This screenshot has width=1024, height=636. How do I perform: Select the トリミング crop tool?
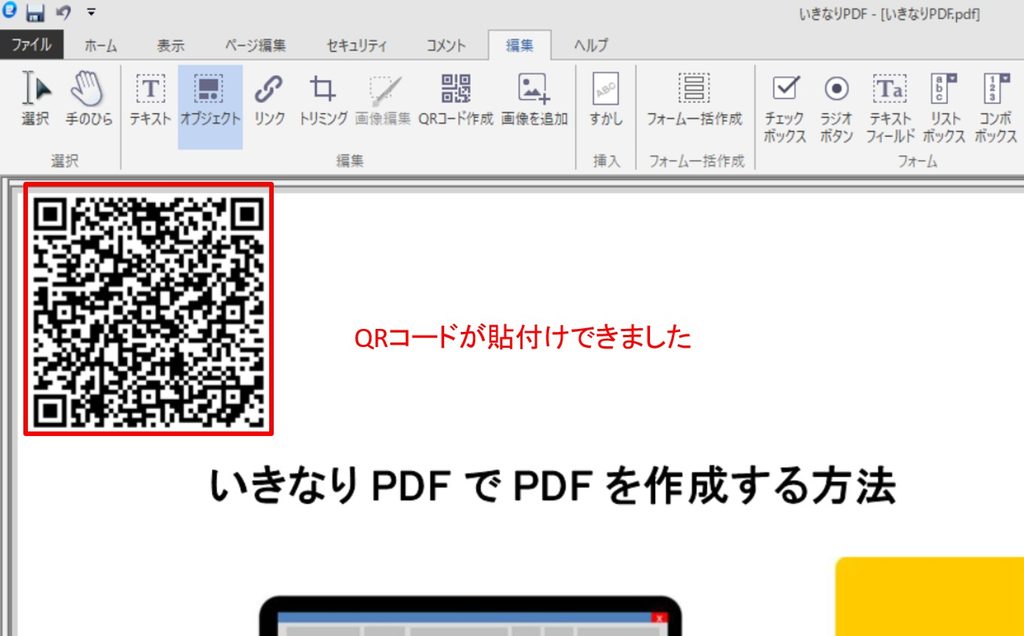(323, 100)
